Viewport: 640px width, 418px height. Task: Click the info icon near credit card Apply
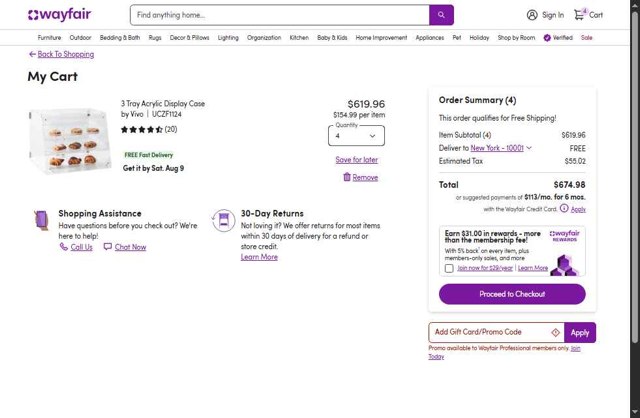(x=564, y=208)
